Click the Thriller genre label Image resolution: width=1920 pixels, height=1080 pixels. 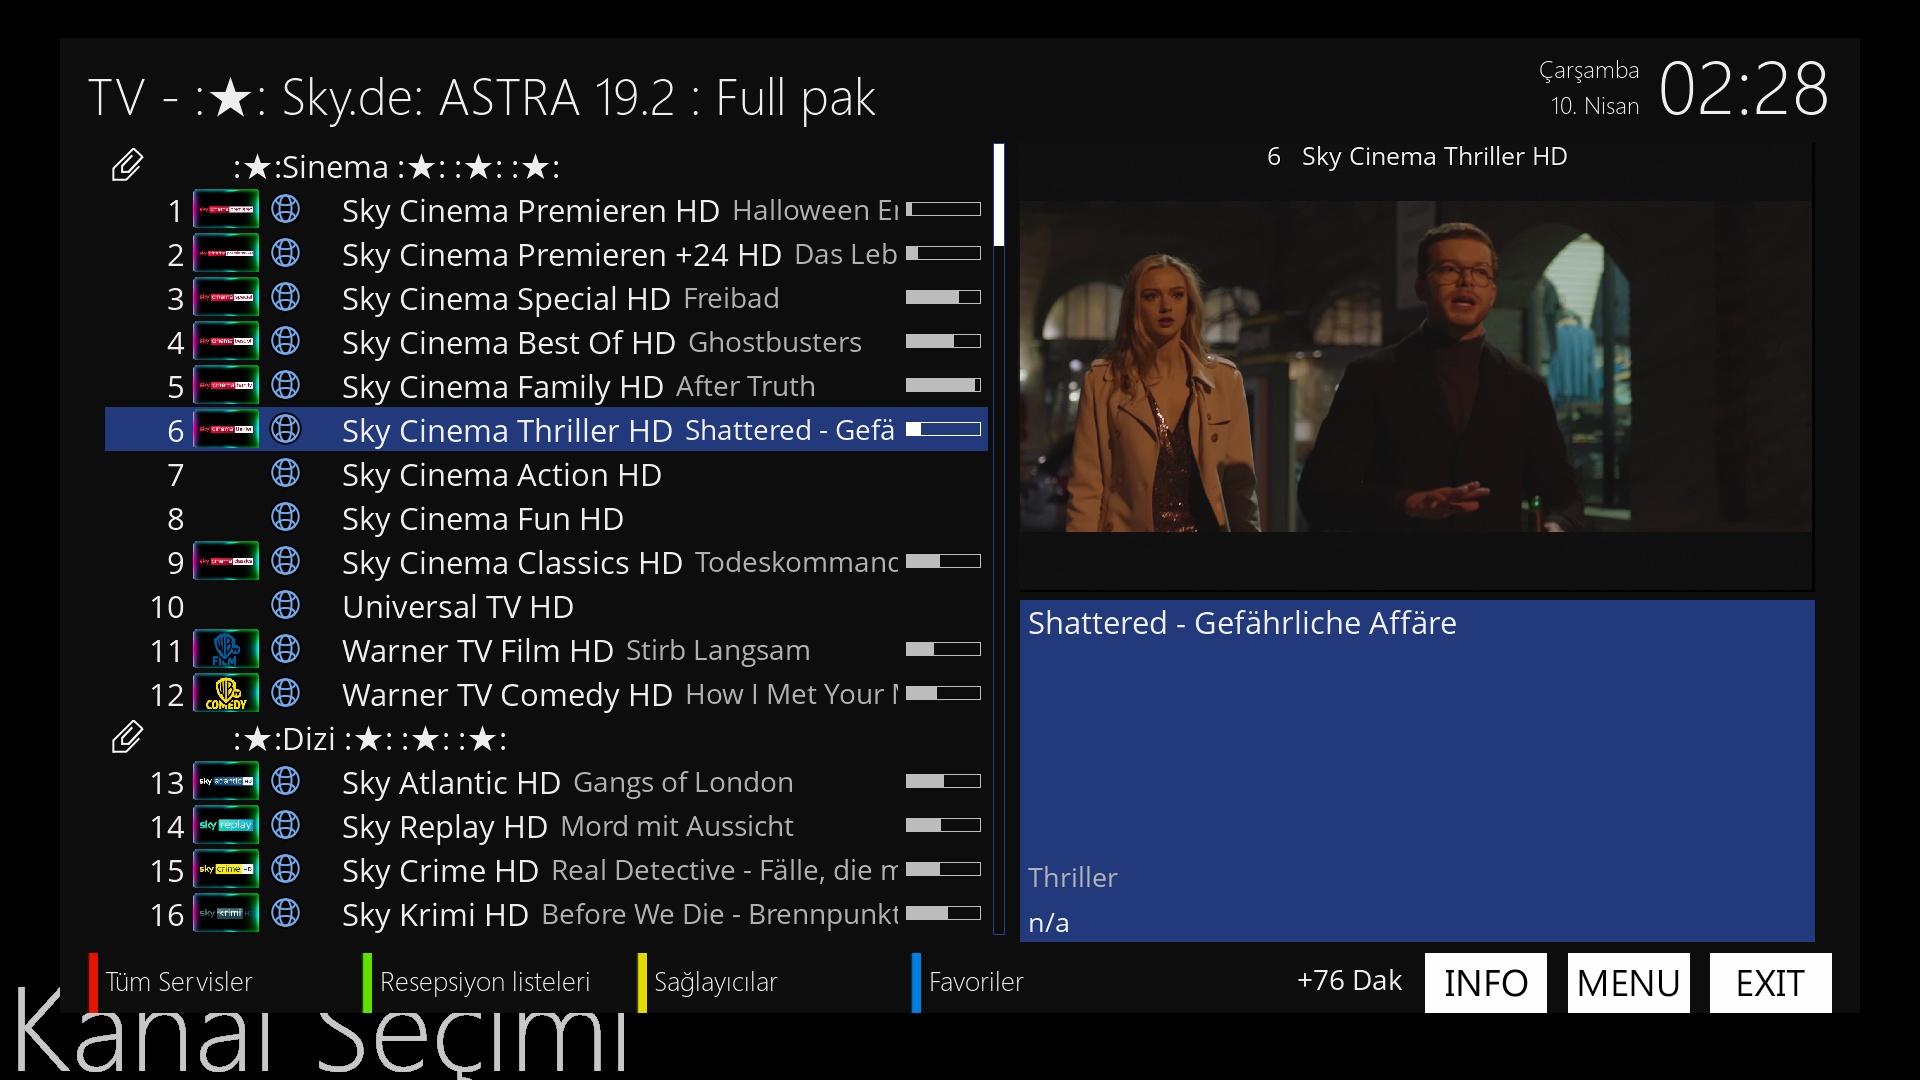1072,878
